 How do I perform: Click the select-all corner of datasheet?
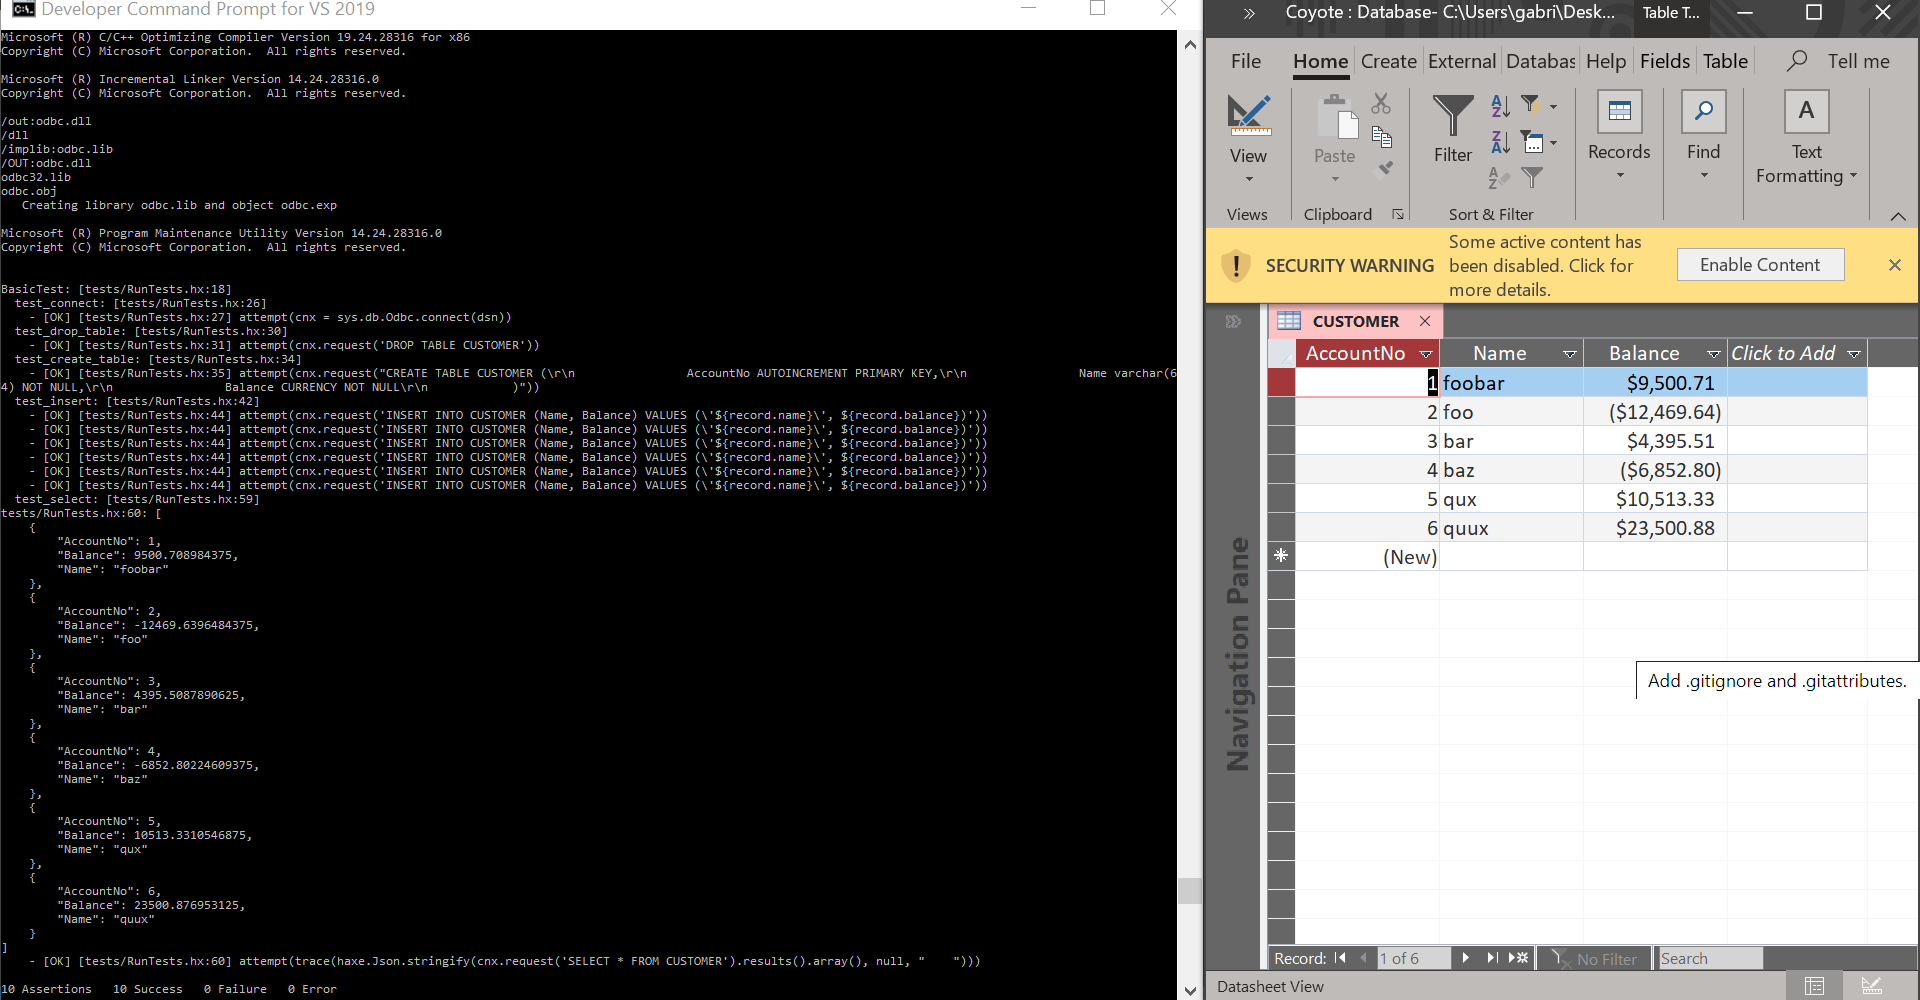coord(1281,353)
